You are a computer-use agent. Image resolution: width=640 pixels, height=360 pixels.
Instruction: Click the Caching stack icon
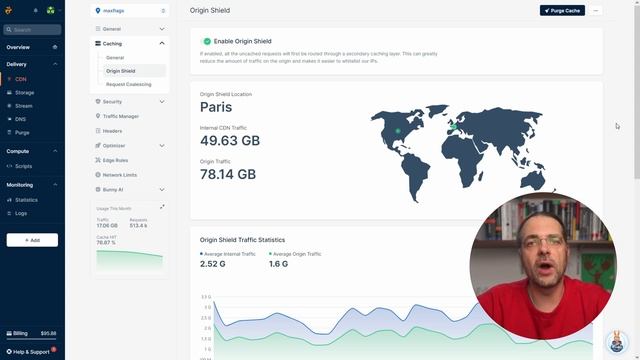pyautogui.click(x=98, y=43)
